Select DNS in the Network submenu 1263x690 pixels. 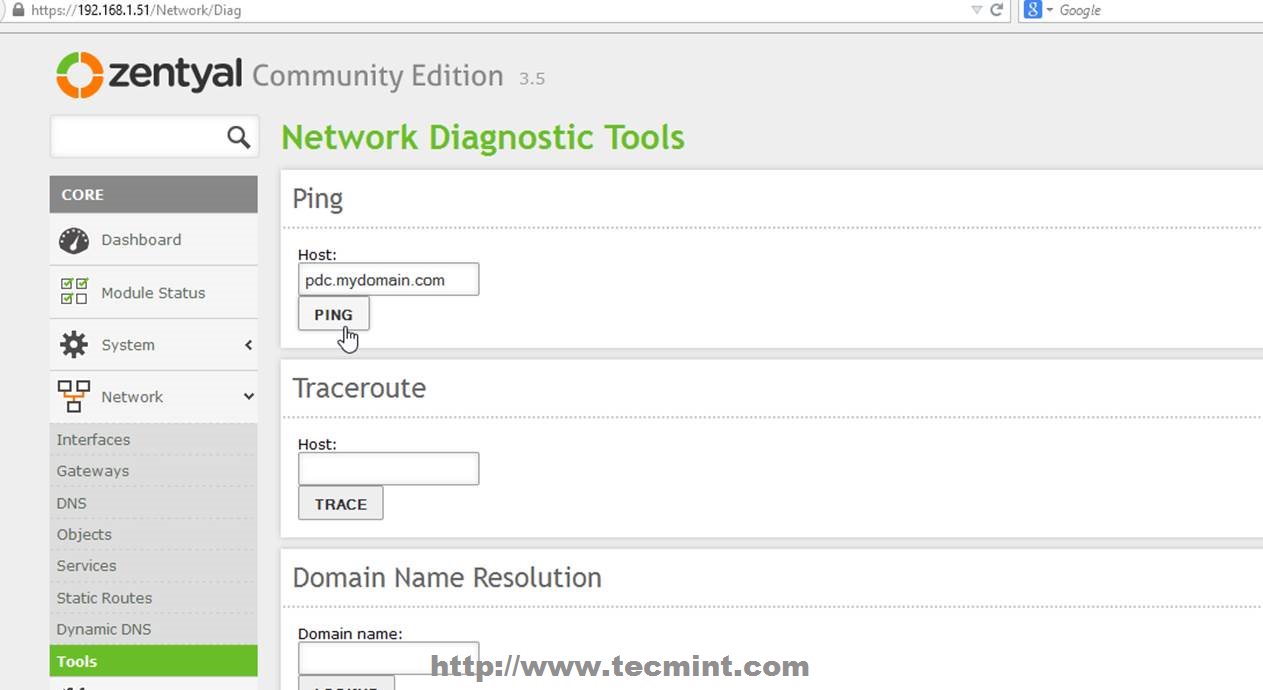(x=72, y=503)
